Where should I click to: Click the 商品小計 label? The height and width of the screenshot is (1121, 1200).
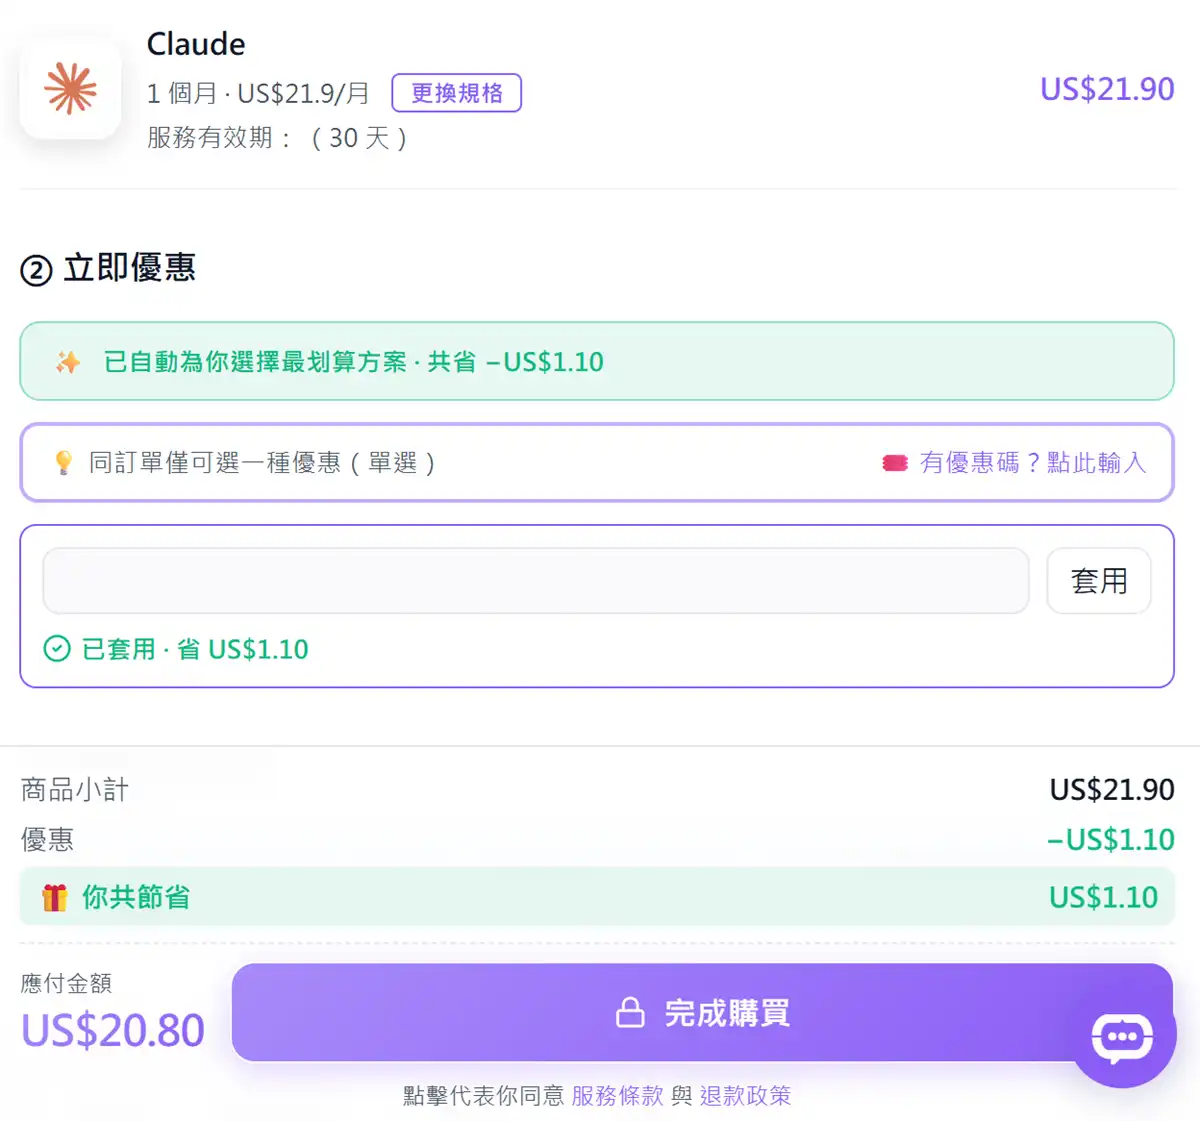click(75, 790)
